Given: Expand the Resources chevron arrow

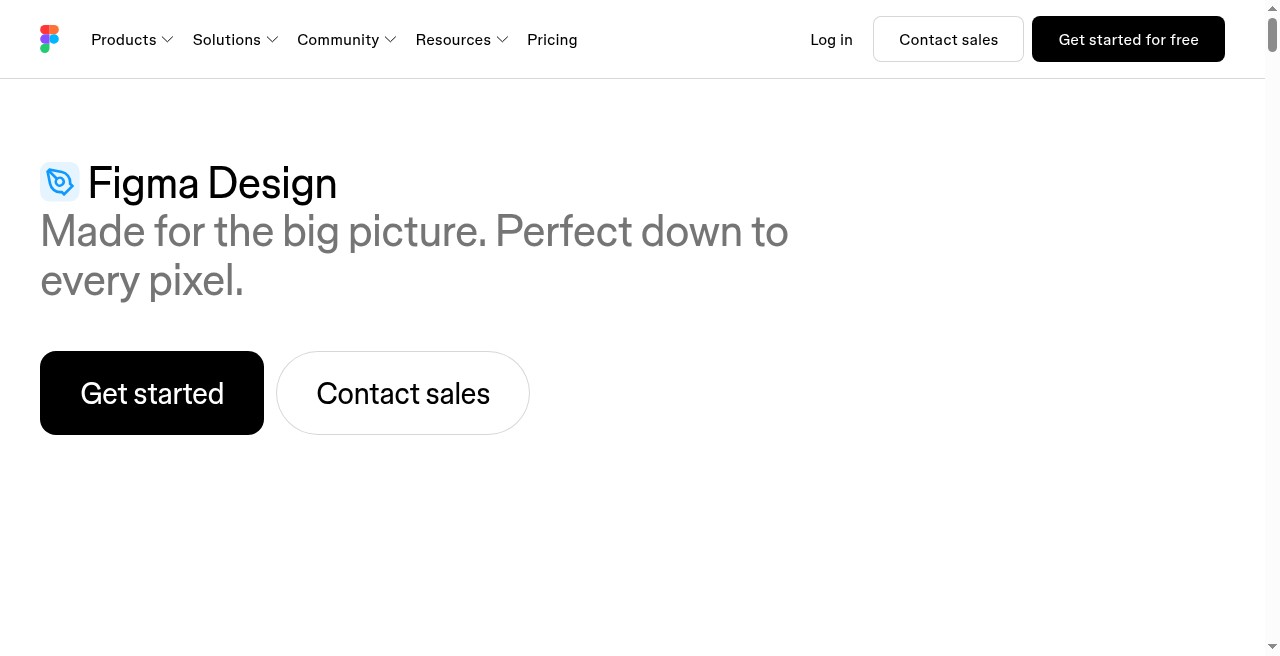Looking at the screenshot, I should (503, 40).
